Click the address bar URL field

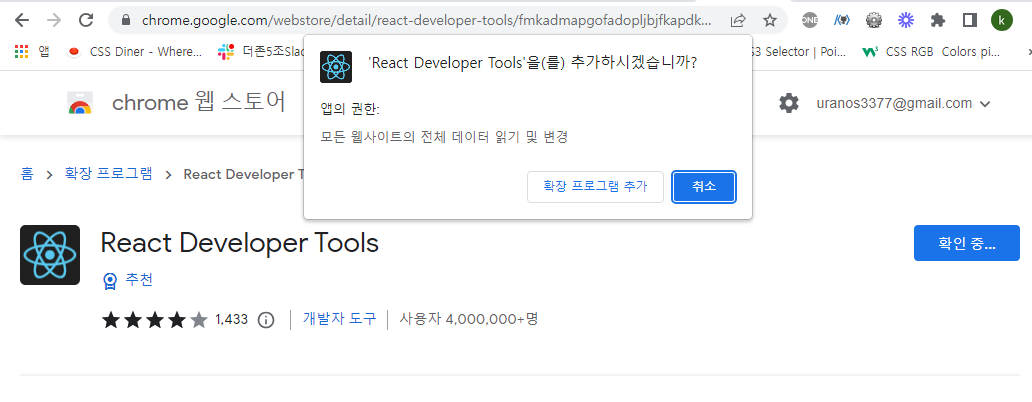(426, 20)
